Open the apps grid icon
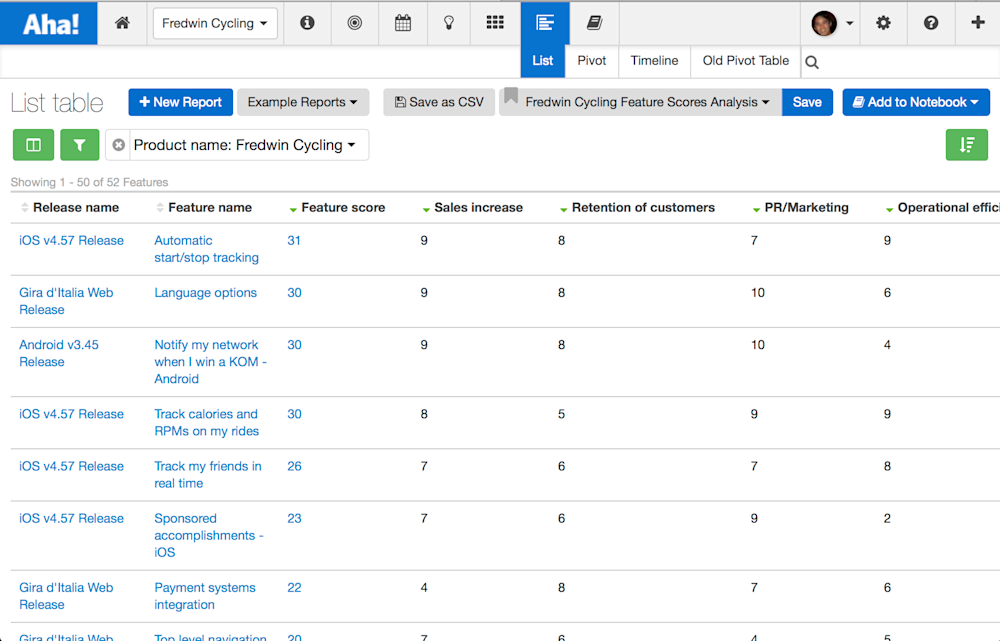This screenshot has height=641, width=1000. point(494,22)
